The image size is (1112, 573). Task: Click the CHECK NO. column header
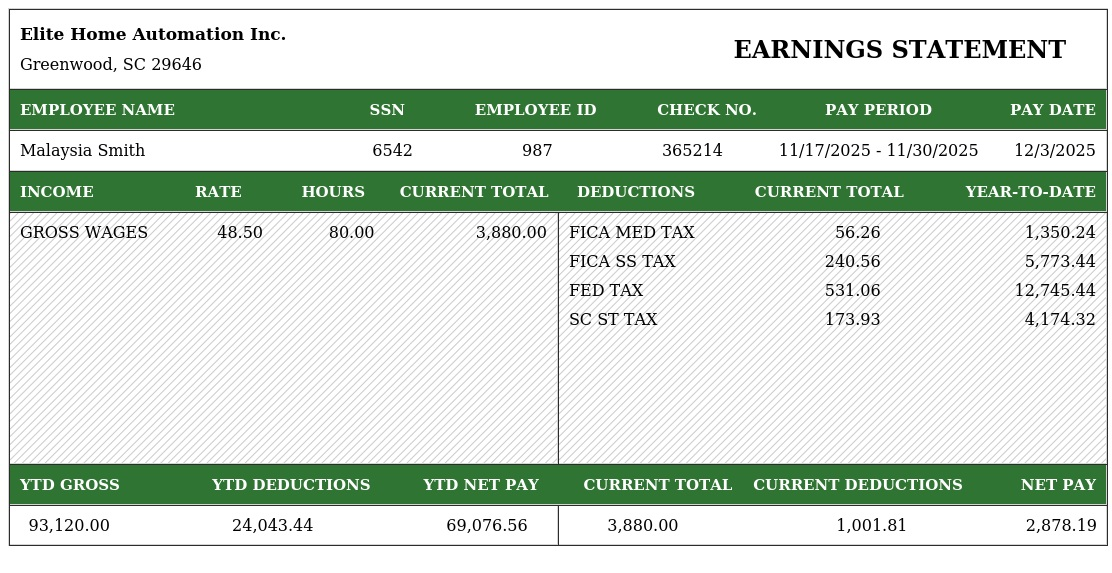point(706,110)
